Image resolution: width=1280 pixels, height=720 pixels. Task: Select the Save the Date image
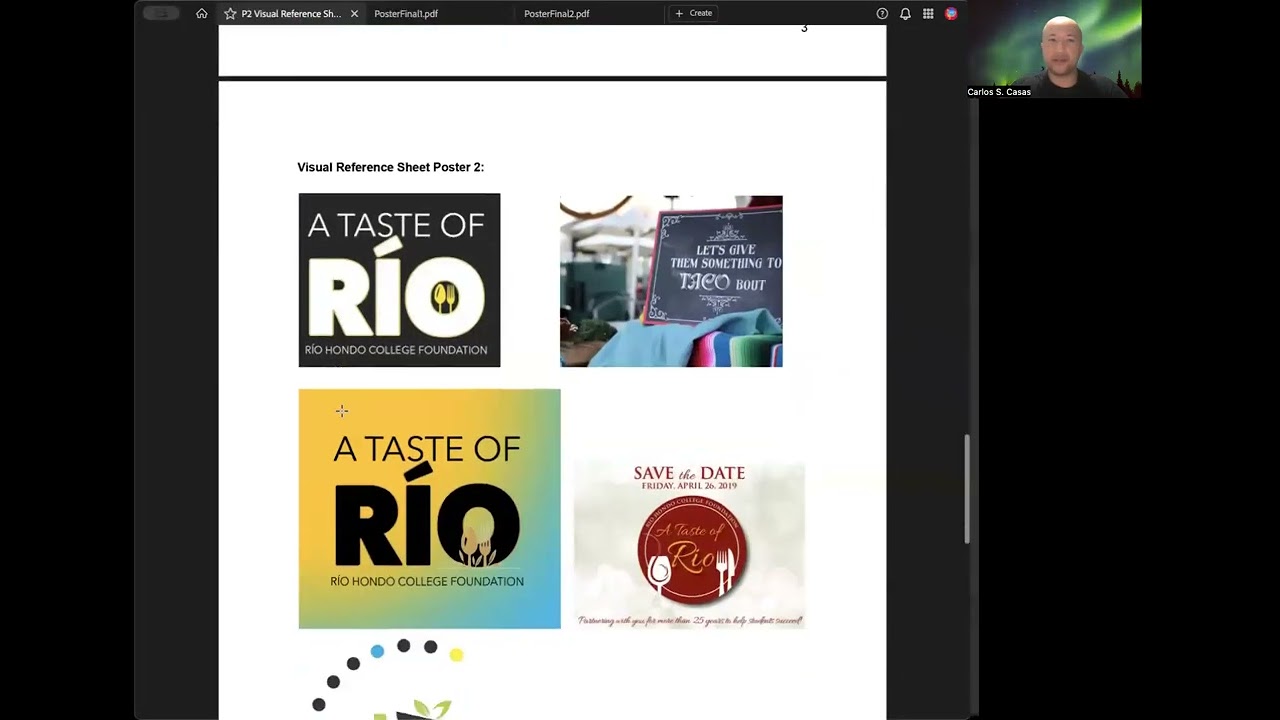[x=689, y=545]
